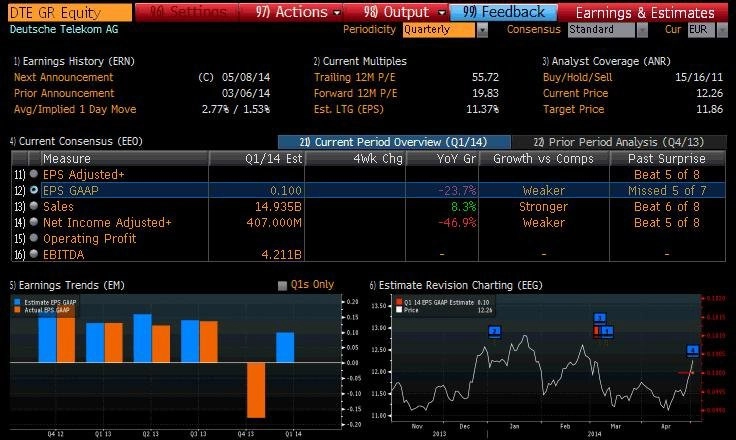The image size is (736, 440).
Task: Click the Standard consensus field
Action: tap(602, 30)
